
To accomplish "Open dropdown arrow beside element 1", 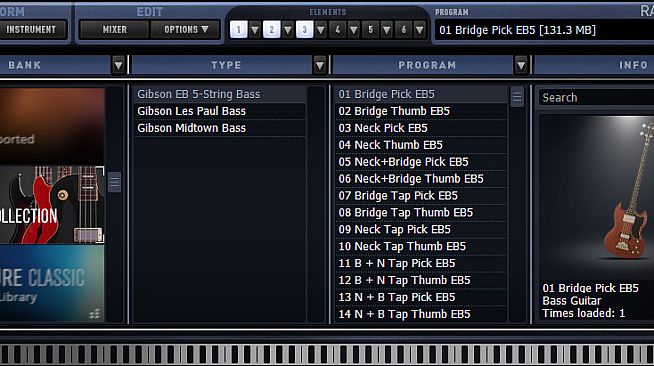I will click(255, 30).
